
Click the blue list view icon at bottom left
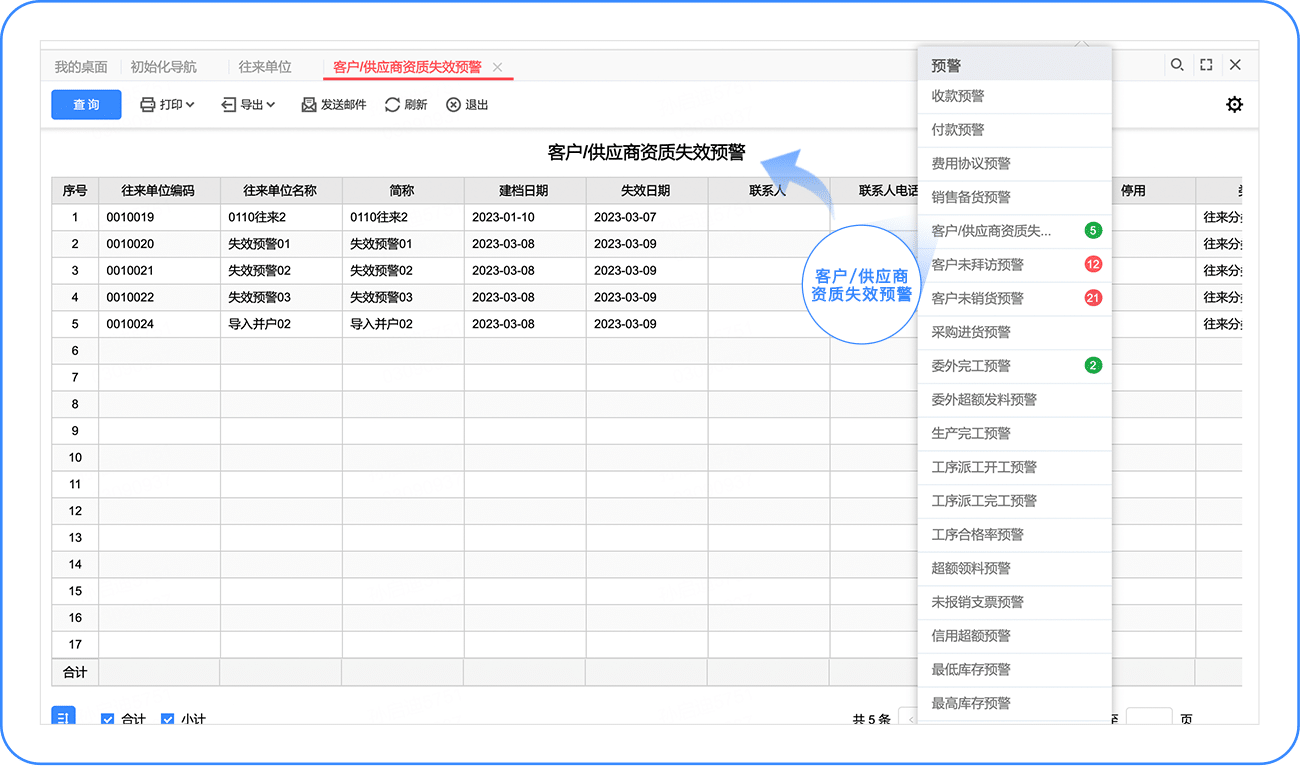click(63, 716)
